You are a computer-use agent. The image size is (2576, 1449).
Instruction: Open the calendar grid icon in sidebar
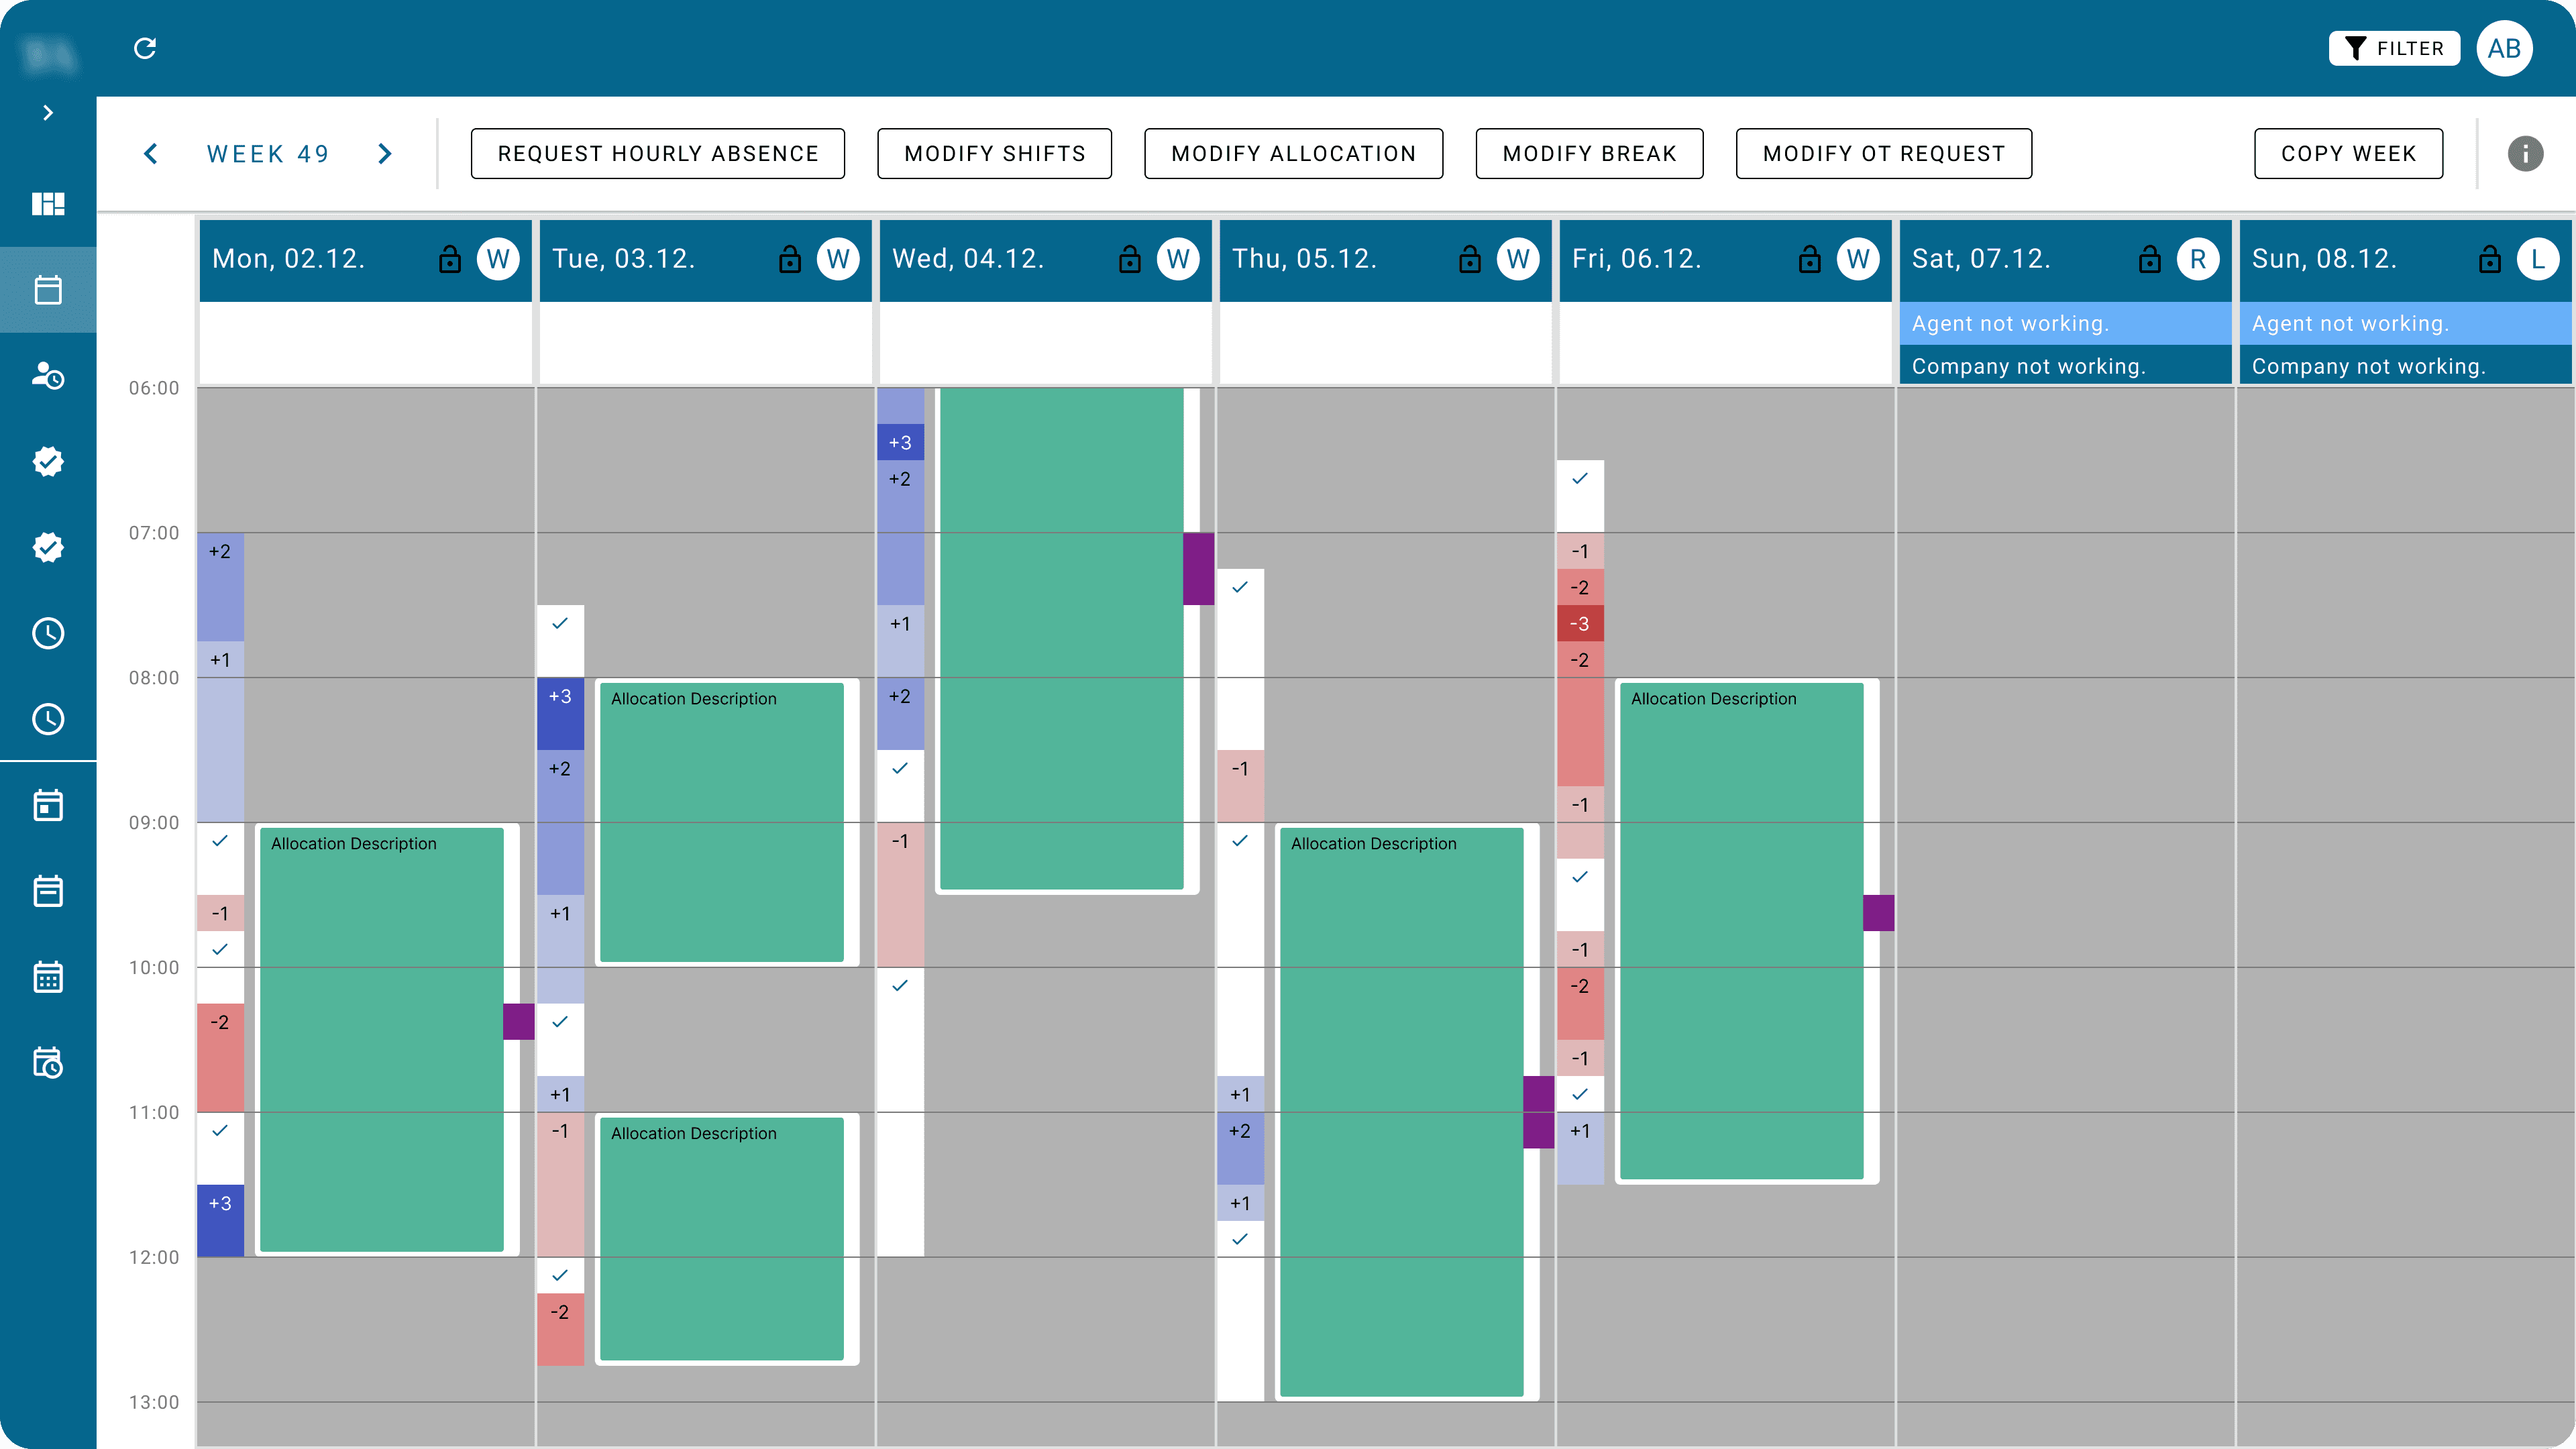48,976
